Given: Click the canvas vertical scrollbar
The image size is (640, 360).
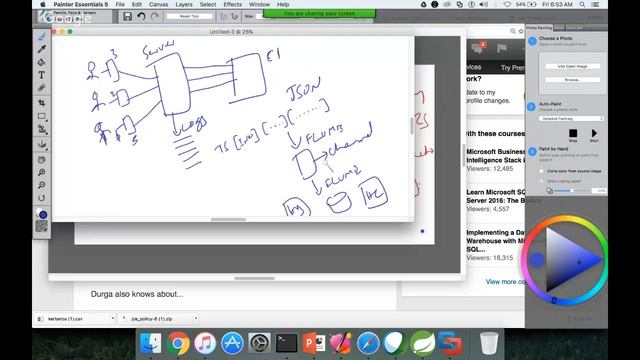Looking at the screenshot, I should point(411,126).
